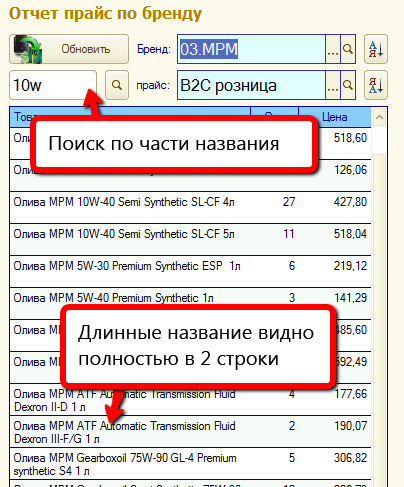Click the 10w search text field

53,85
